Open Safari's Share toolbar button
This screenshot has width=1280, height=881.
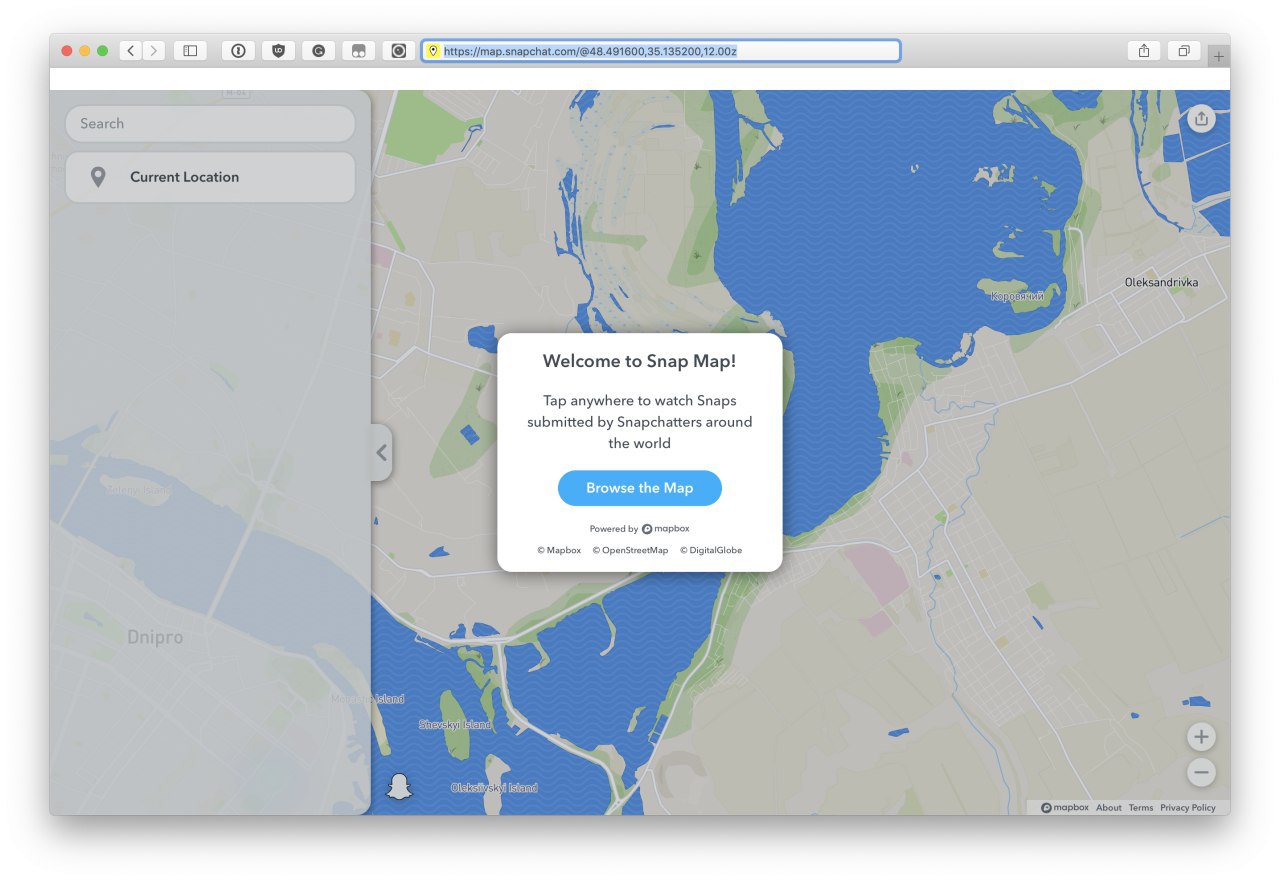pos(1143,51)
